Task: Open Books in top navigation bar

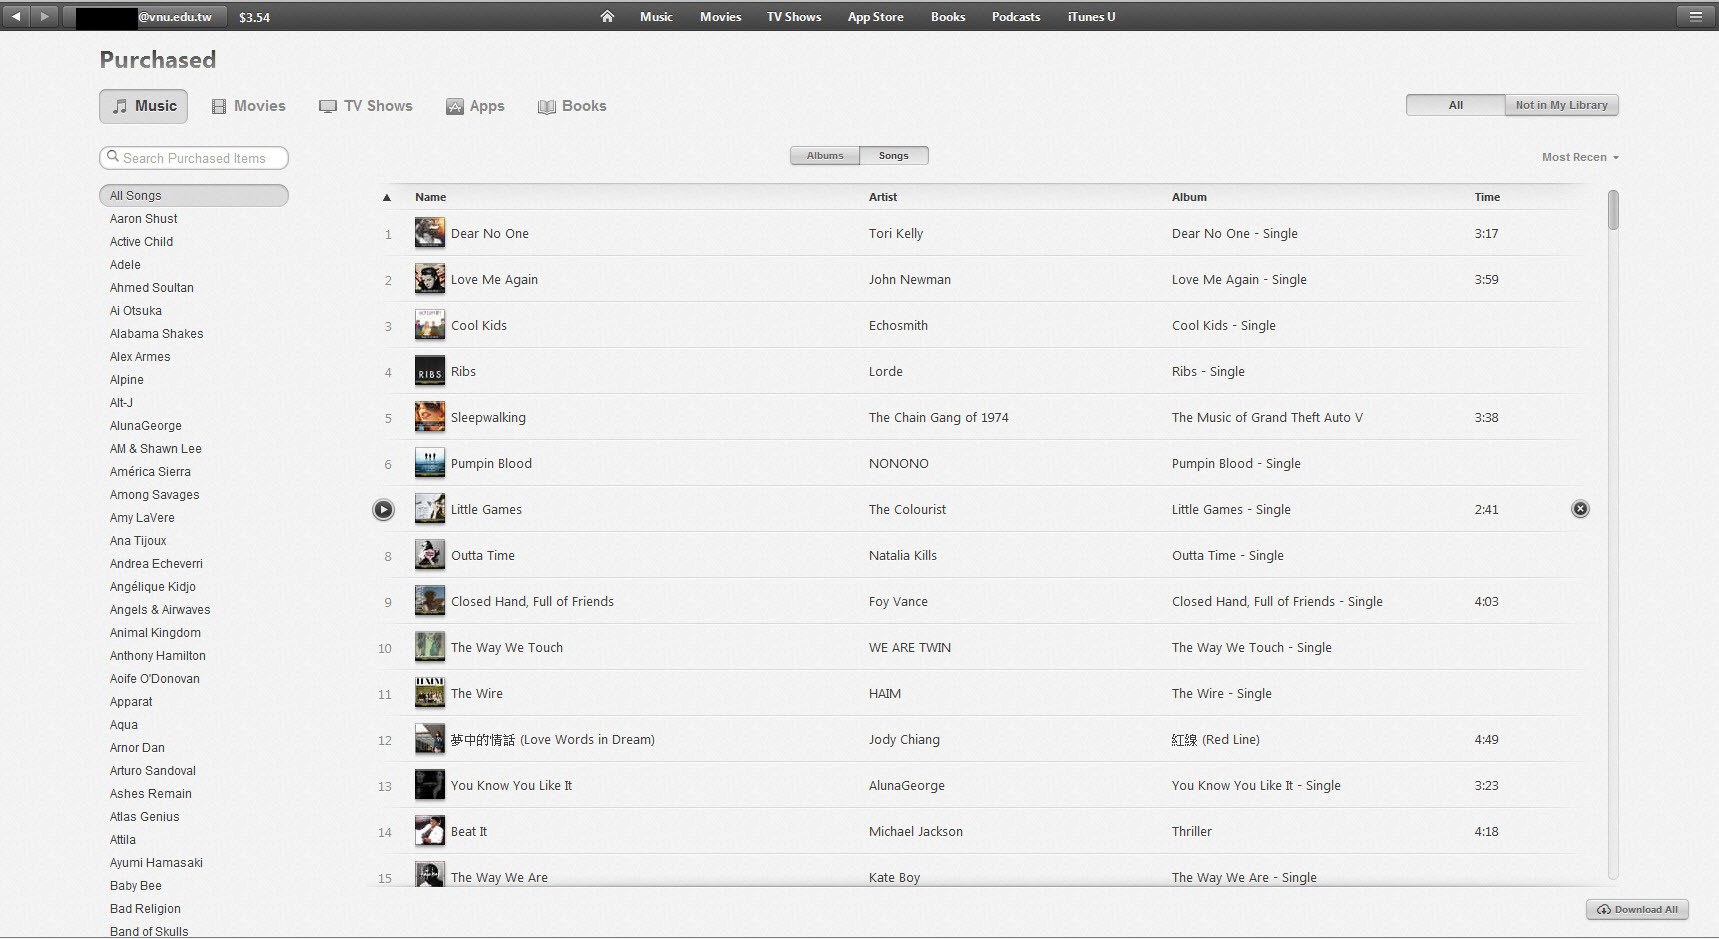Action: click(x=948, y=16)
